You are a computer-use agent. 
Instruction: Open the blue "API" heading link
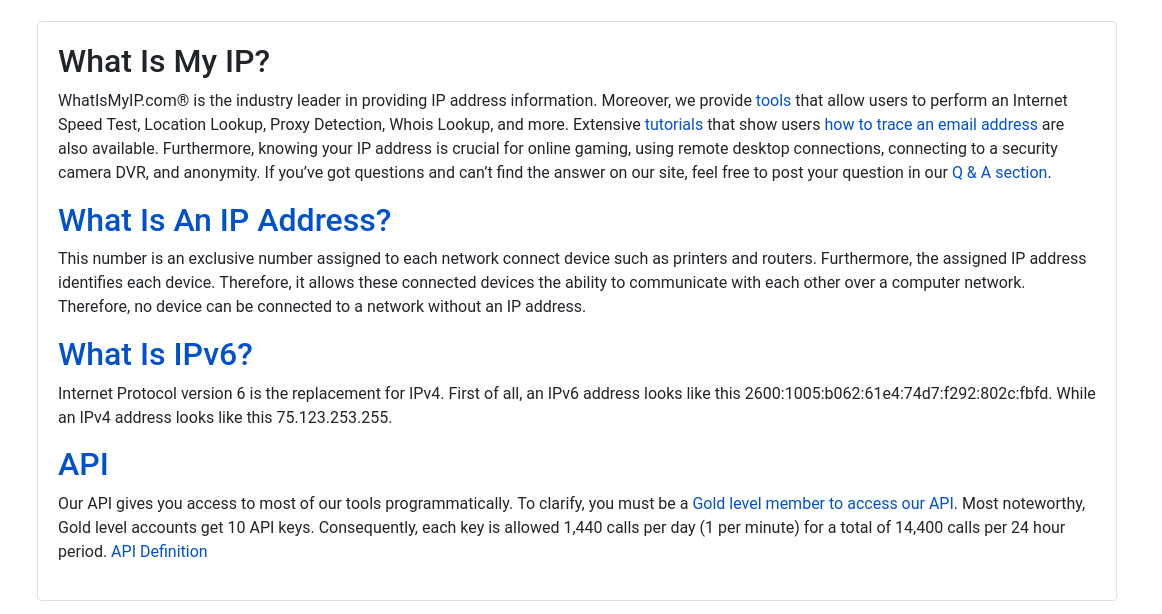[83, 464]
